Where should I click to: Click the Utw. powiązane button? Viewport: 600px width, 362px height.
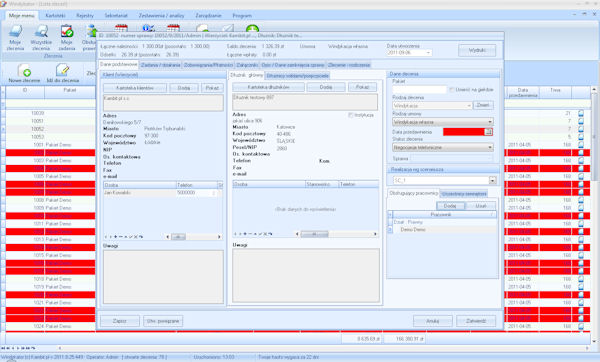163,321
